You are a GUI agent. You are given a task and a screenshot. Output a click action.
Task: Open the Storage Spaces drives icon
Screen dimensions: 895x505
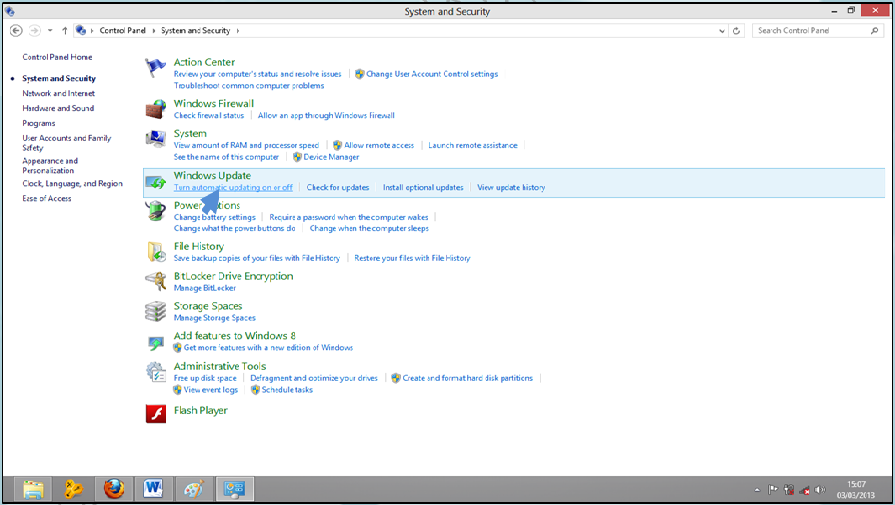pyautogui.click(x=155, y=312)
